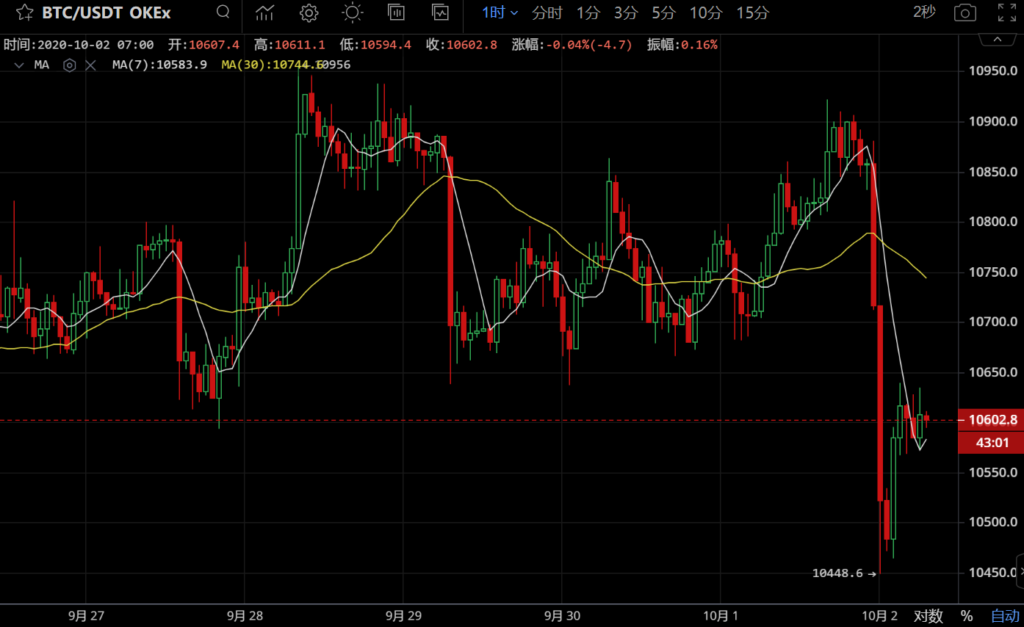
Task: Click the 9月 29 date axis label
Action: (x=404, y=616)
